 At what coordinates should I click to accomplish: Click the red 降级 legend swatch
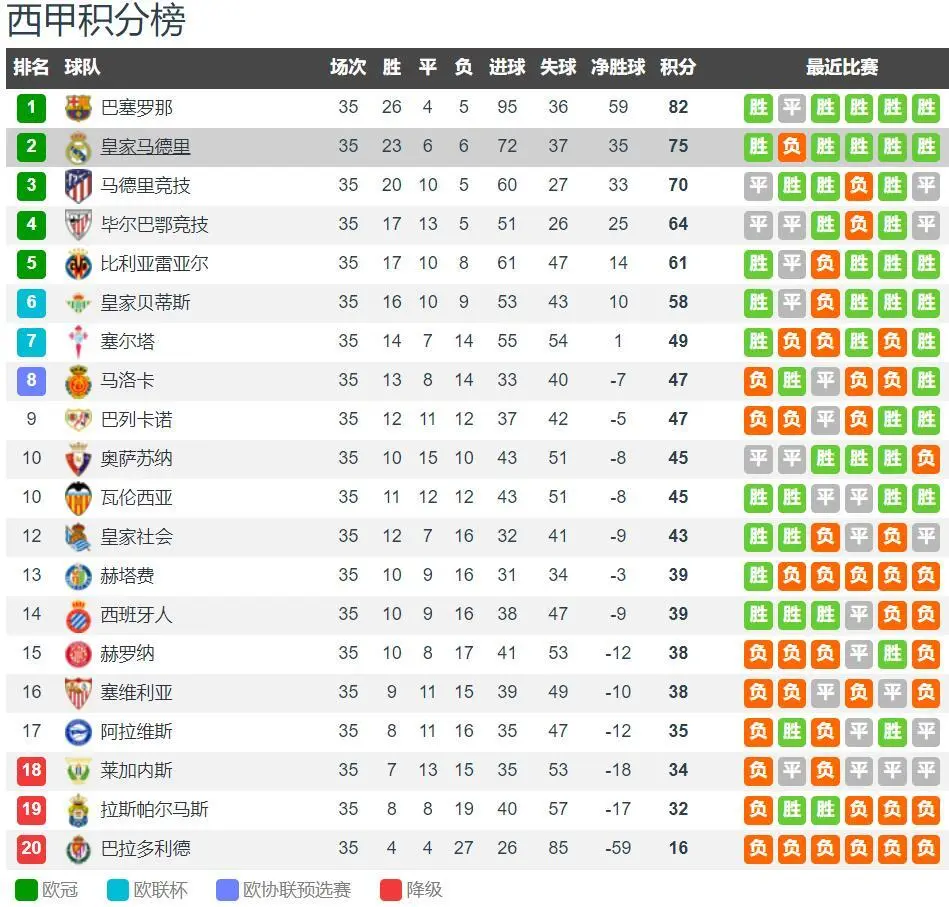click(x=390, y=890)
